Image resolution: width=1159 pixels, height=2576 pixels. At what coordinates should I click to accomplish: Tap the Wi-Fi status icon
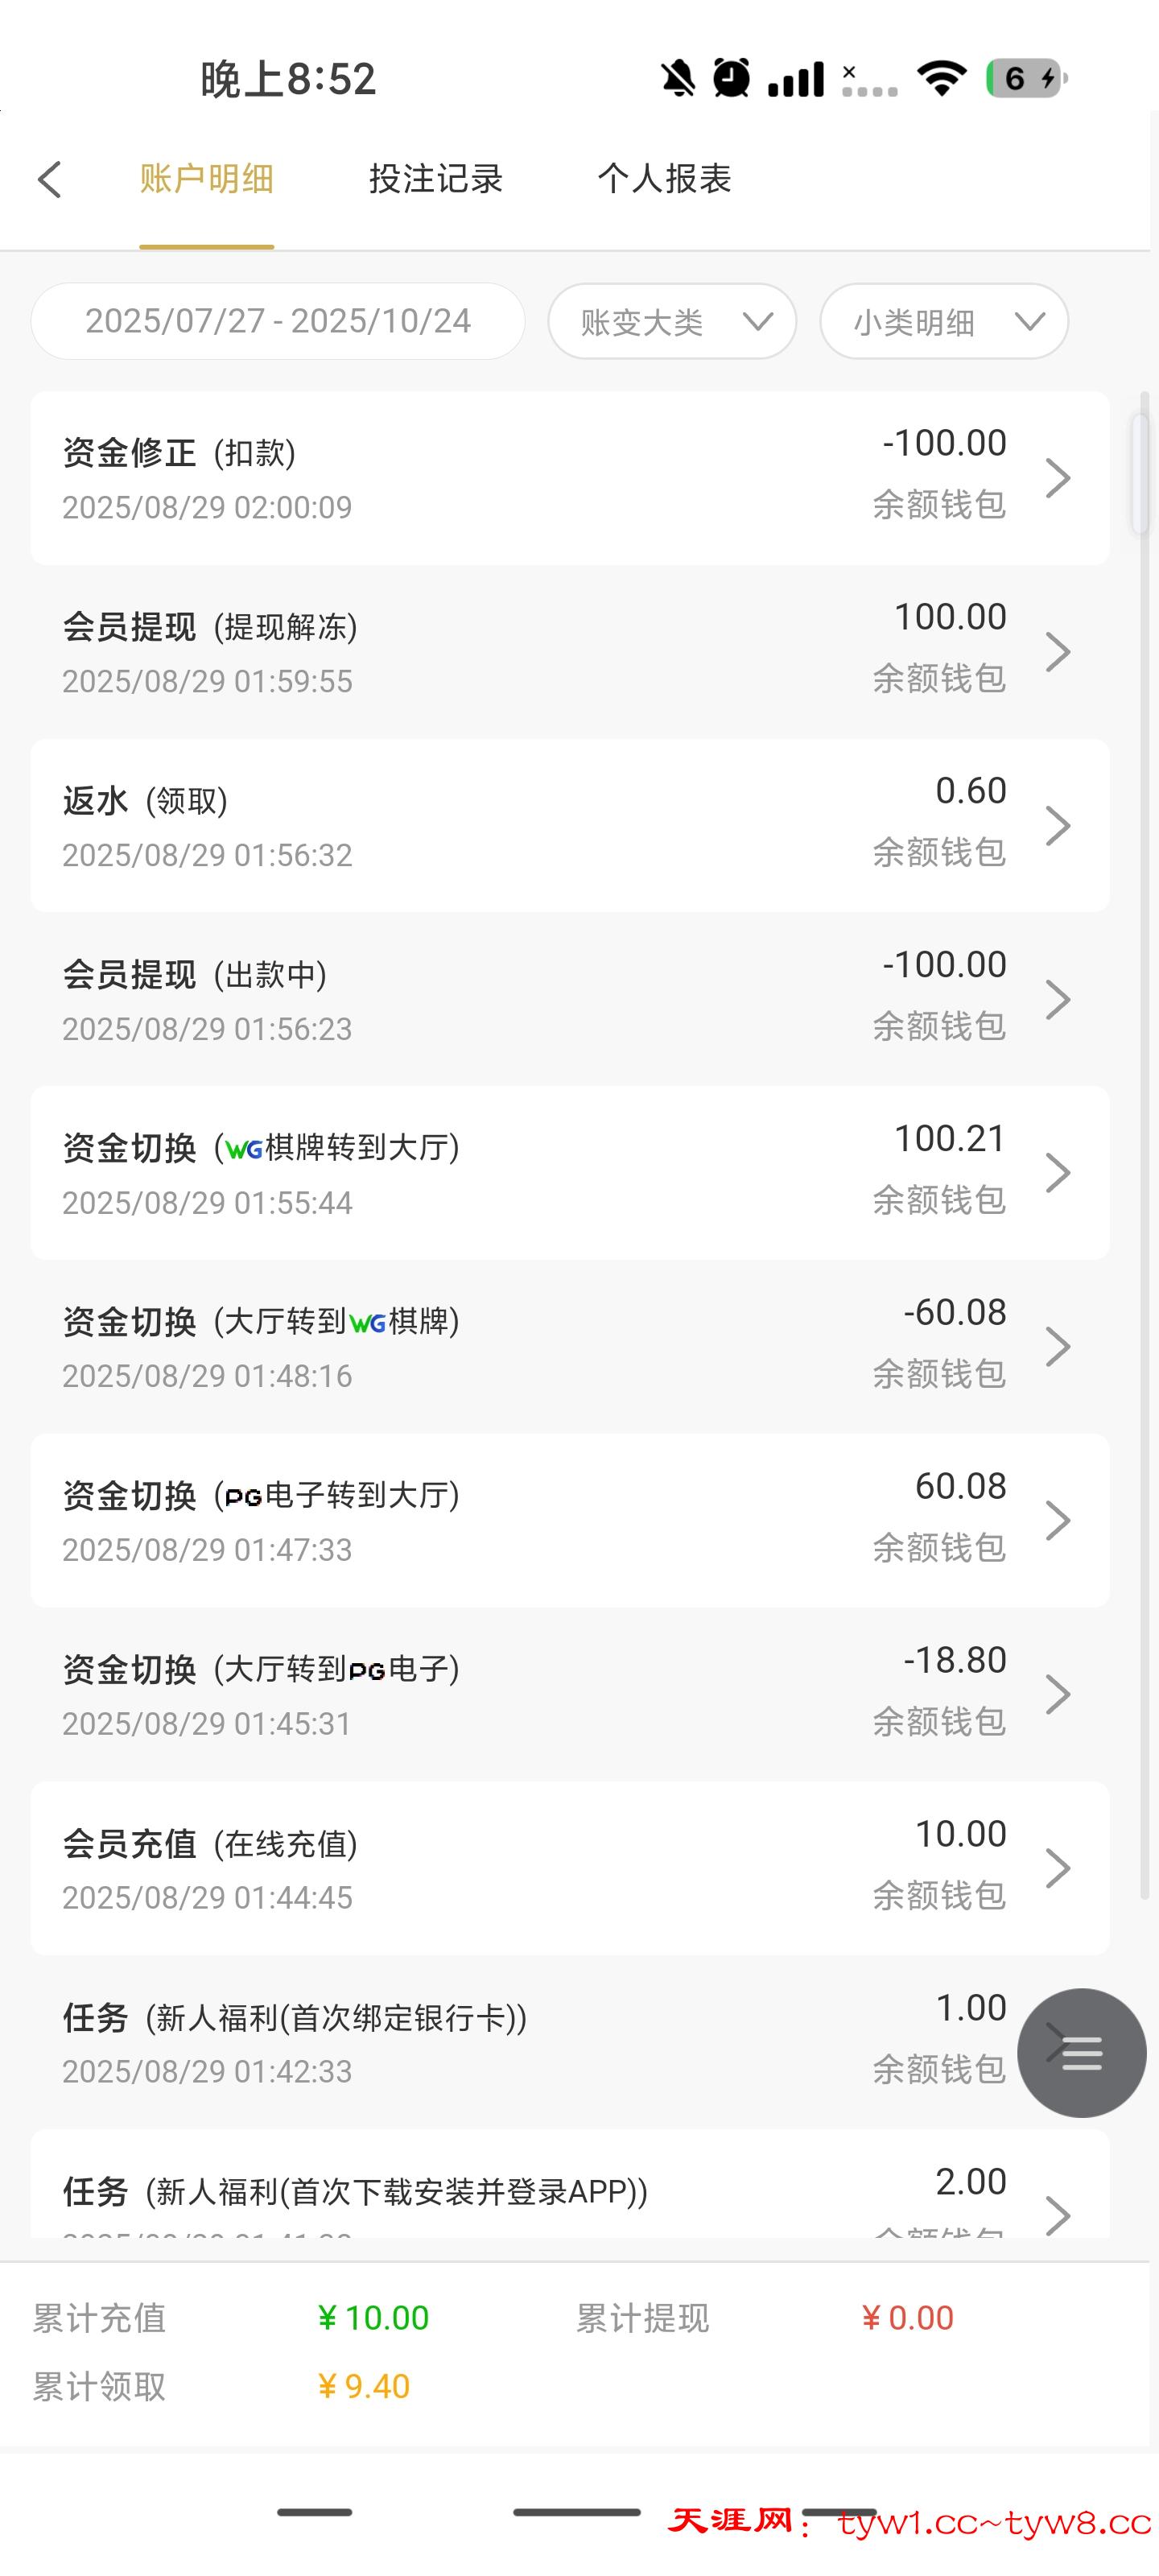coord(942,78)
